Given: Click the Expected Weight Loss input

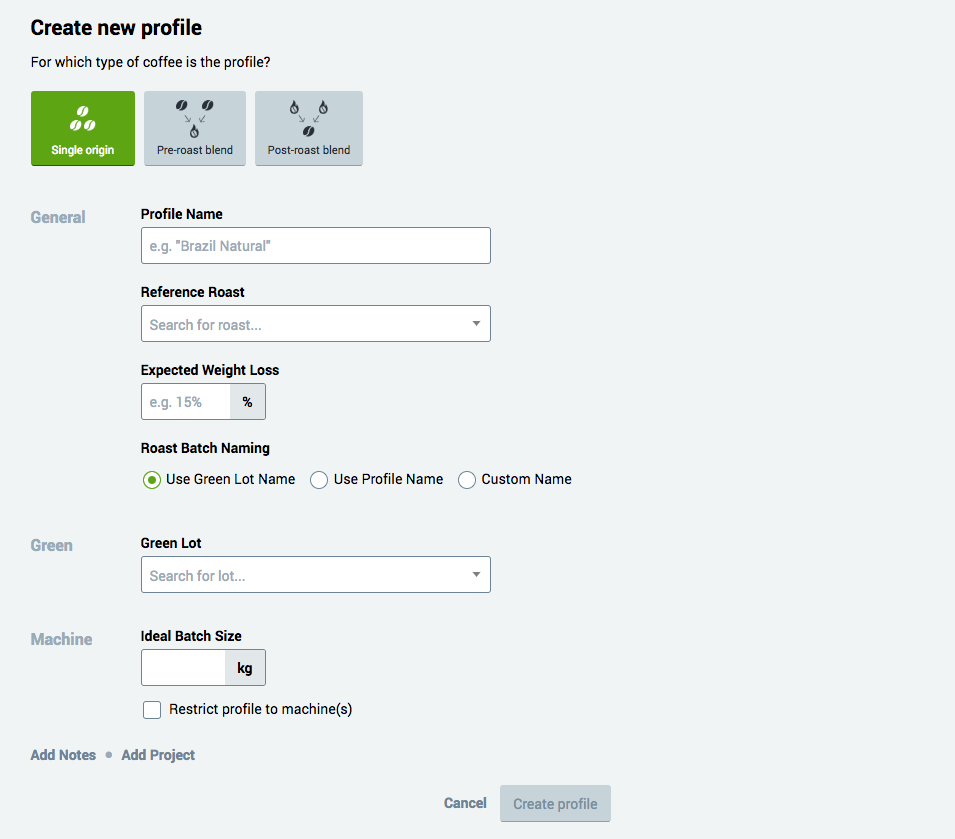Looking at the screenshot, I should coord(186,402).
